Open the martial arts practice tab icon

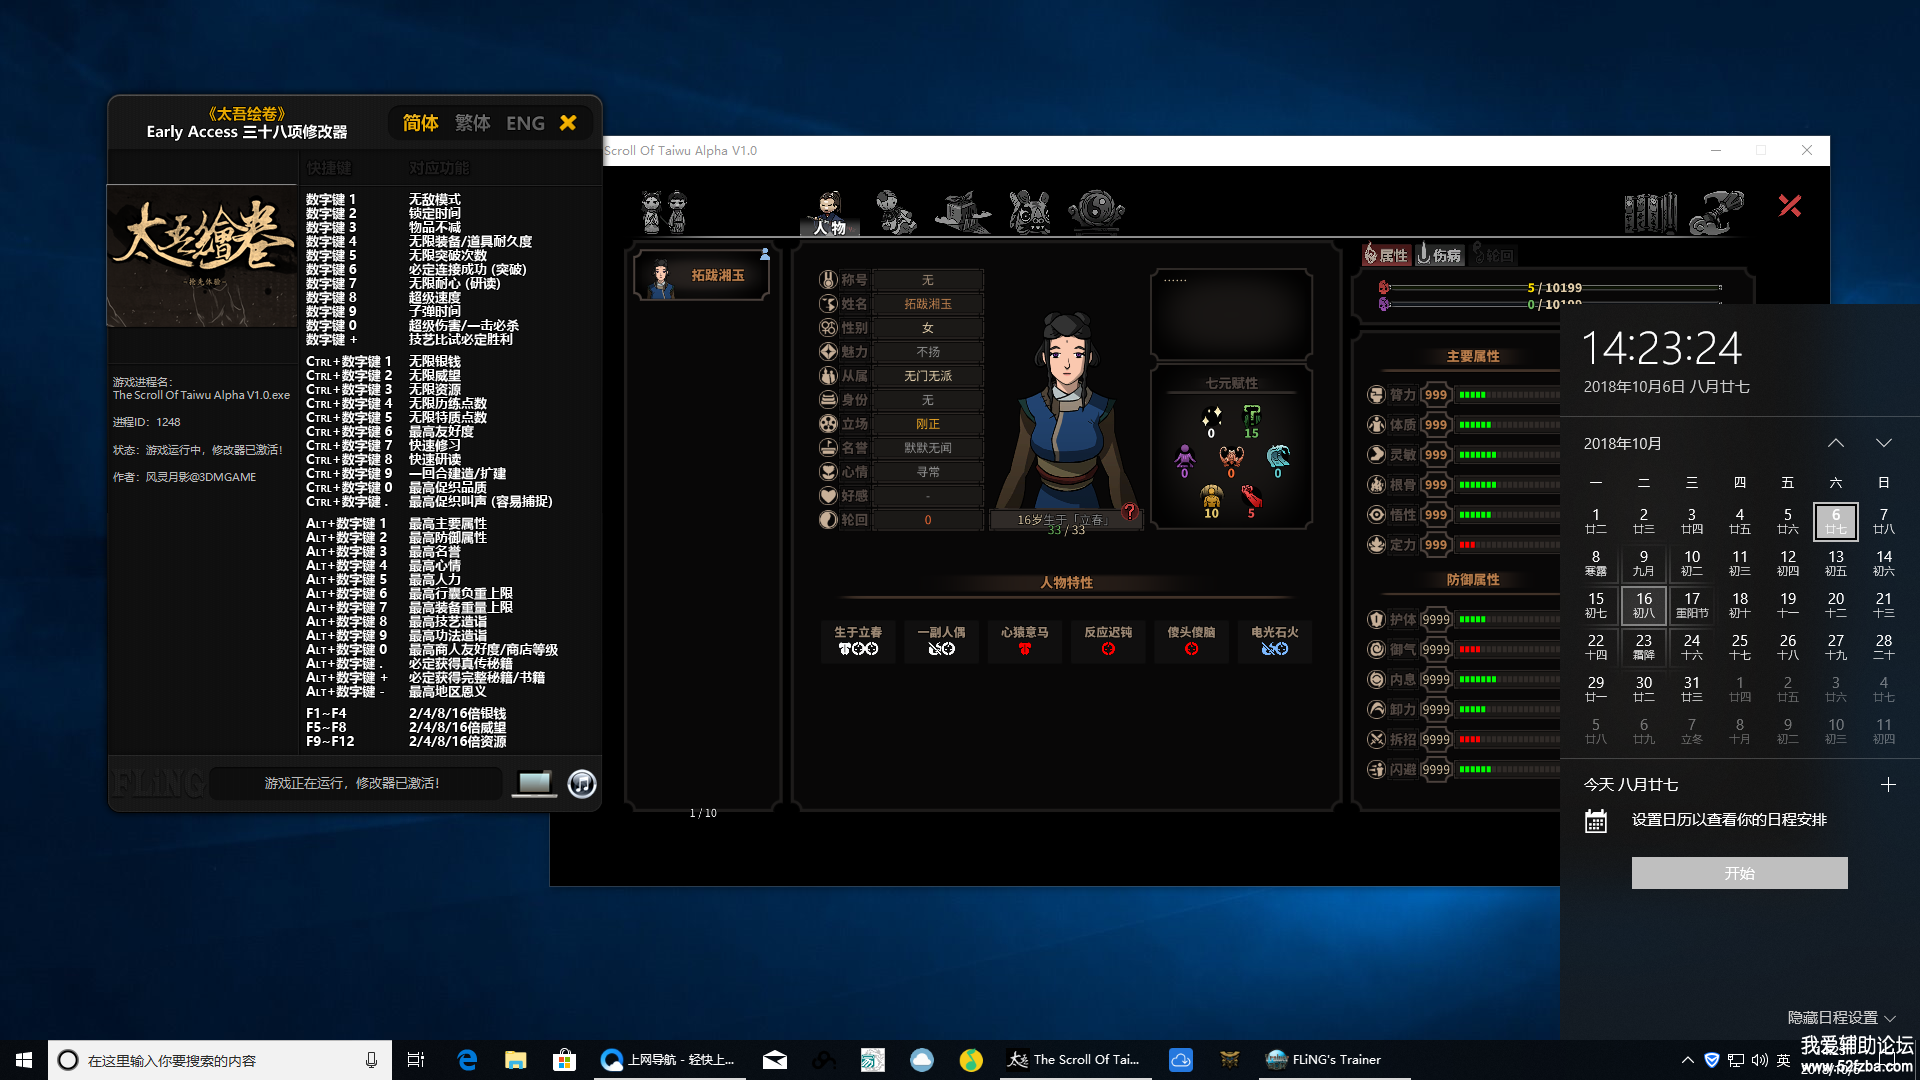point(895,212)
